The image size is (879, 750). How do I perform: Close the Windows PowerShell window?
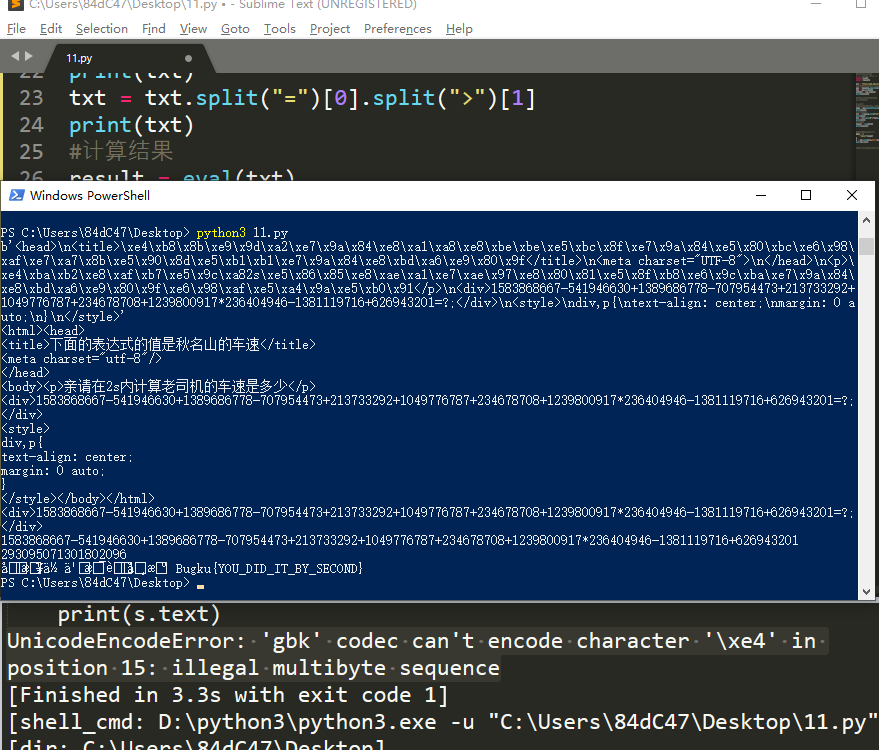(x=852, y=195)
